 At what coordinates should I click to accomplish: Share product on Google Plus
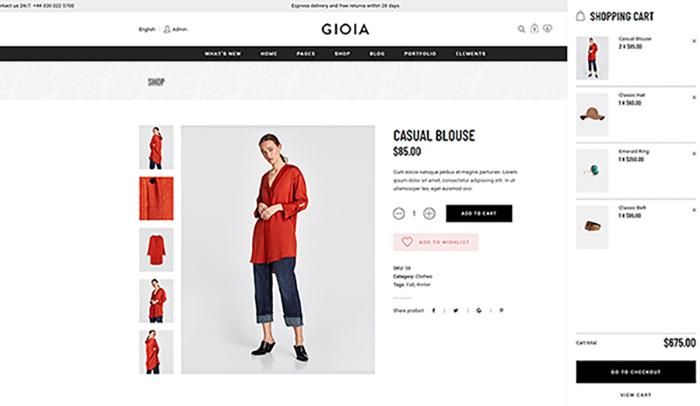[479, 310]
